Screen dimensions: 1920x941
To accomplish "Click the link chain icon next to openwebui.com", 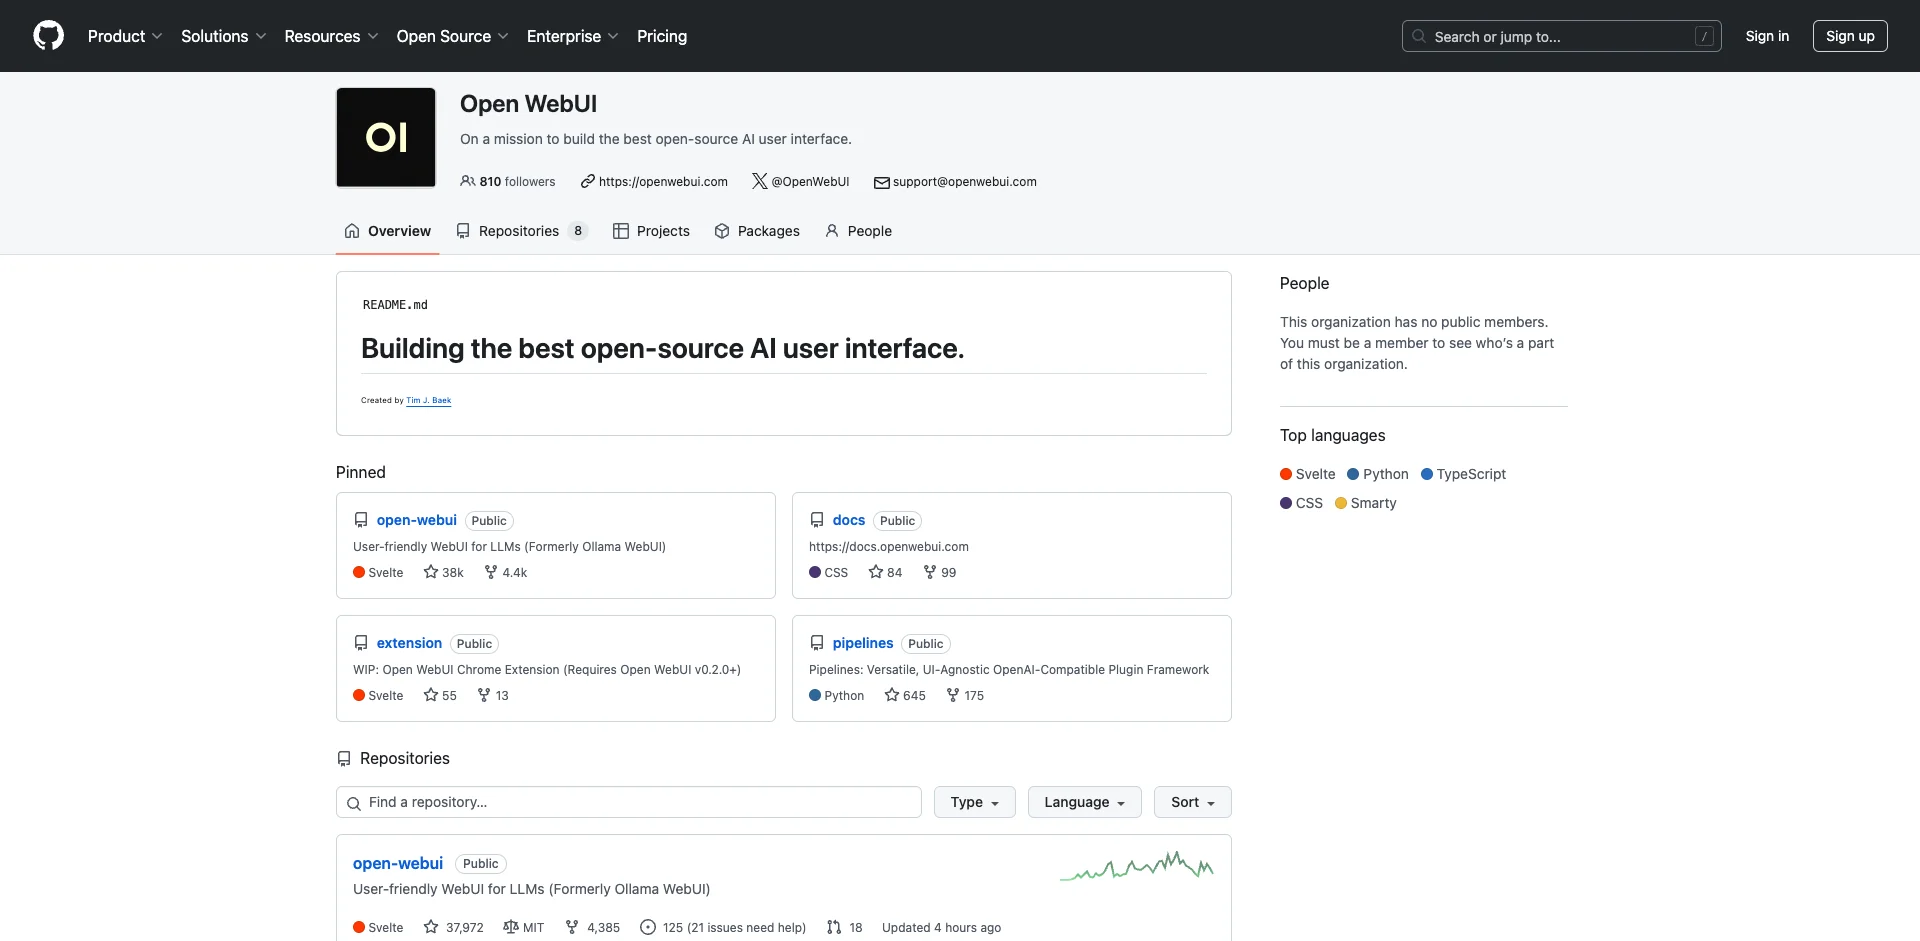I will point(588,181).
